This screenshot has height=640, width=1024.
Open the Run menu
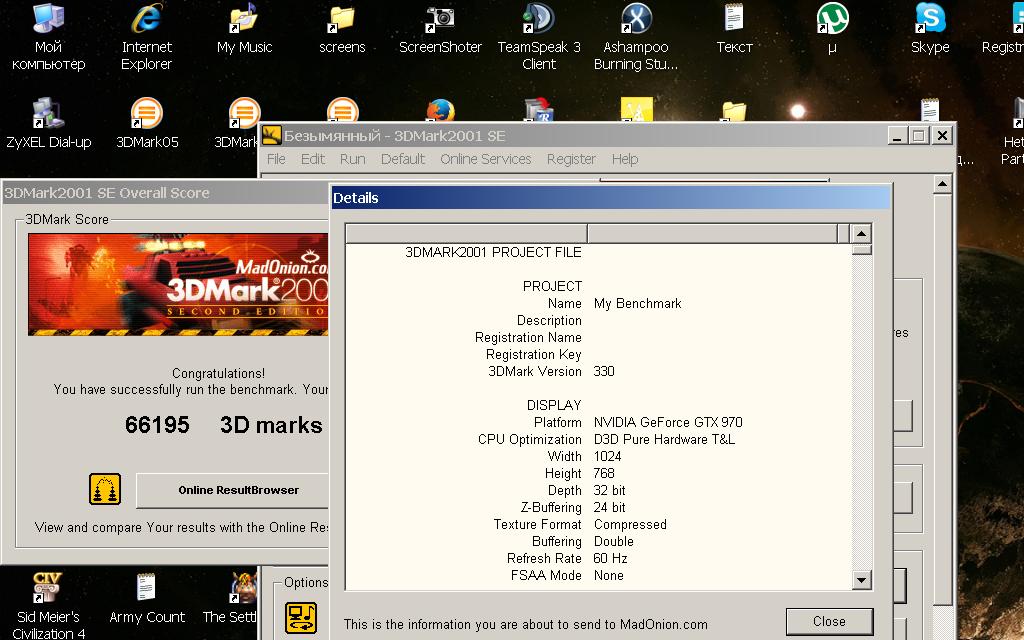coord(352,159)
